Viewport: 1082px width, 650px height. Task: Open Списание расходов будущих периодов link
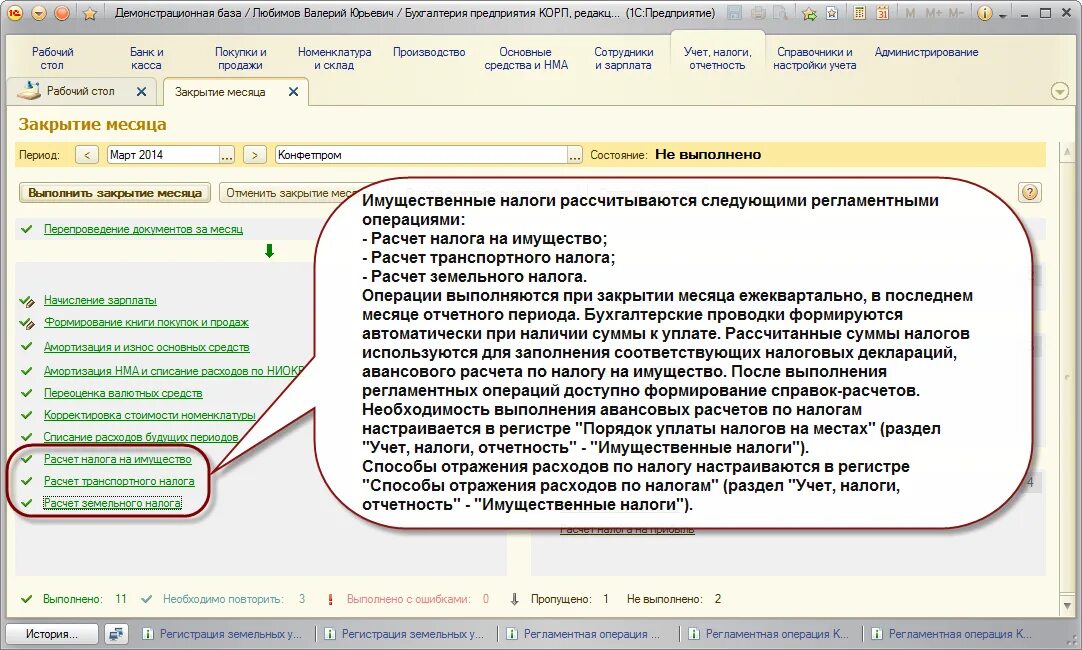coord(141,437)
